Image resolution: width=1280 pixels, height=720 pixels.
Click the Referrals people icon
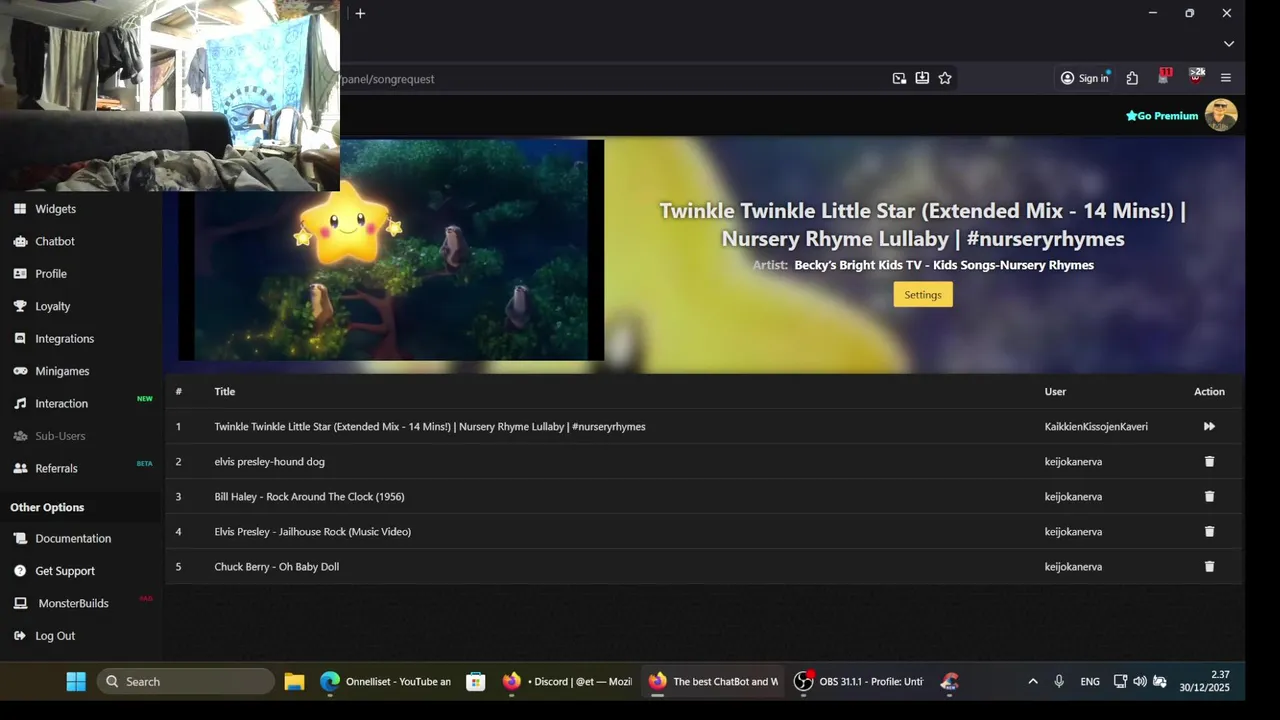tap(20, 468)
